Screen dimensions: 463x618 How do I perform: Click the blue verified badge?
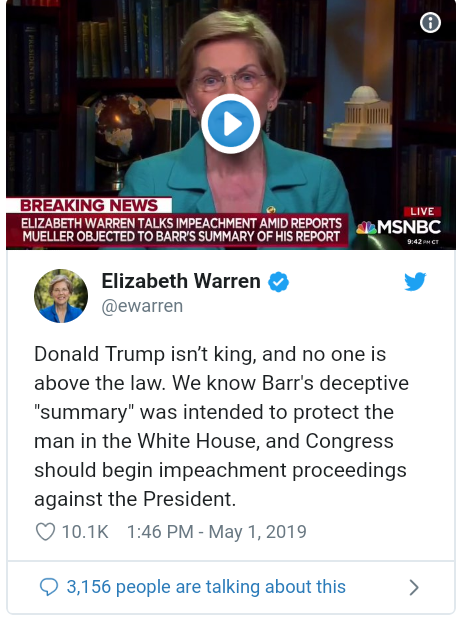coord(279,282)
